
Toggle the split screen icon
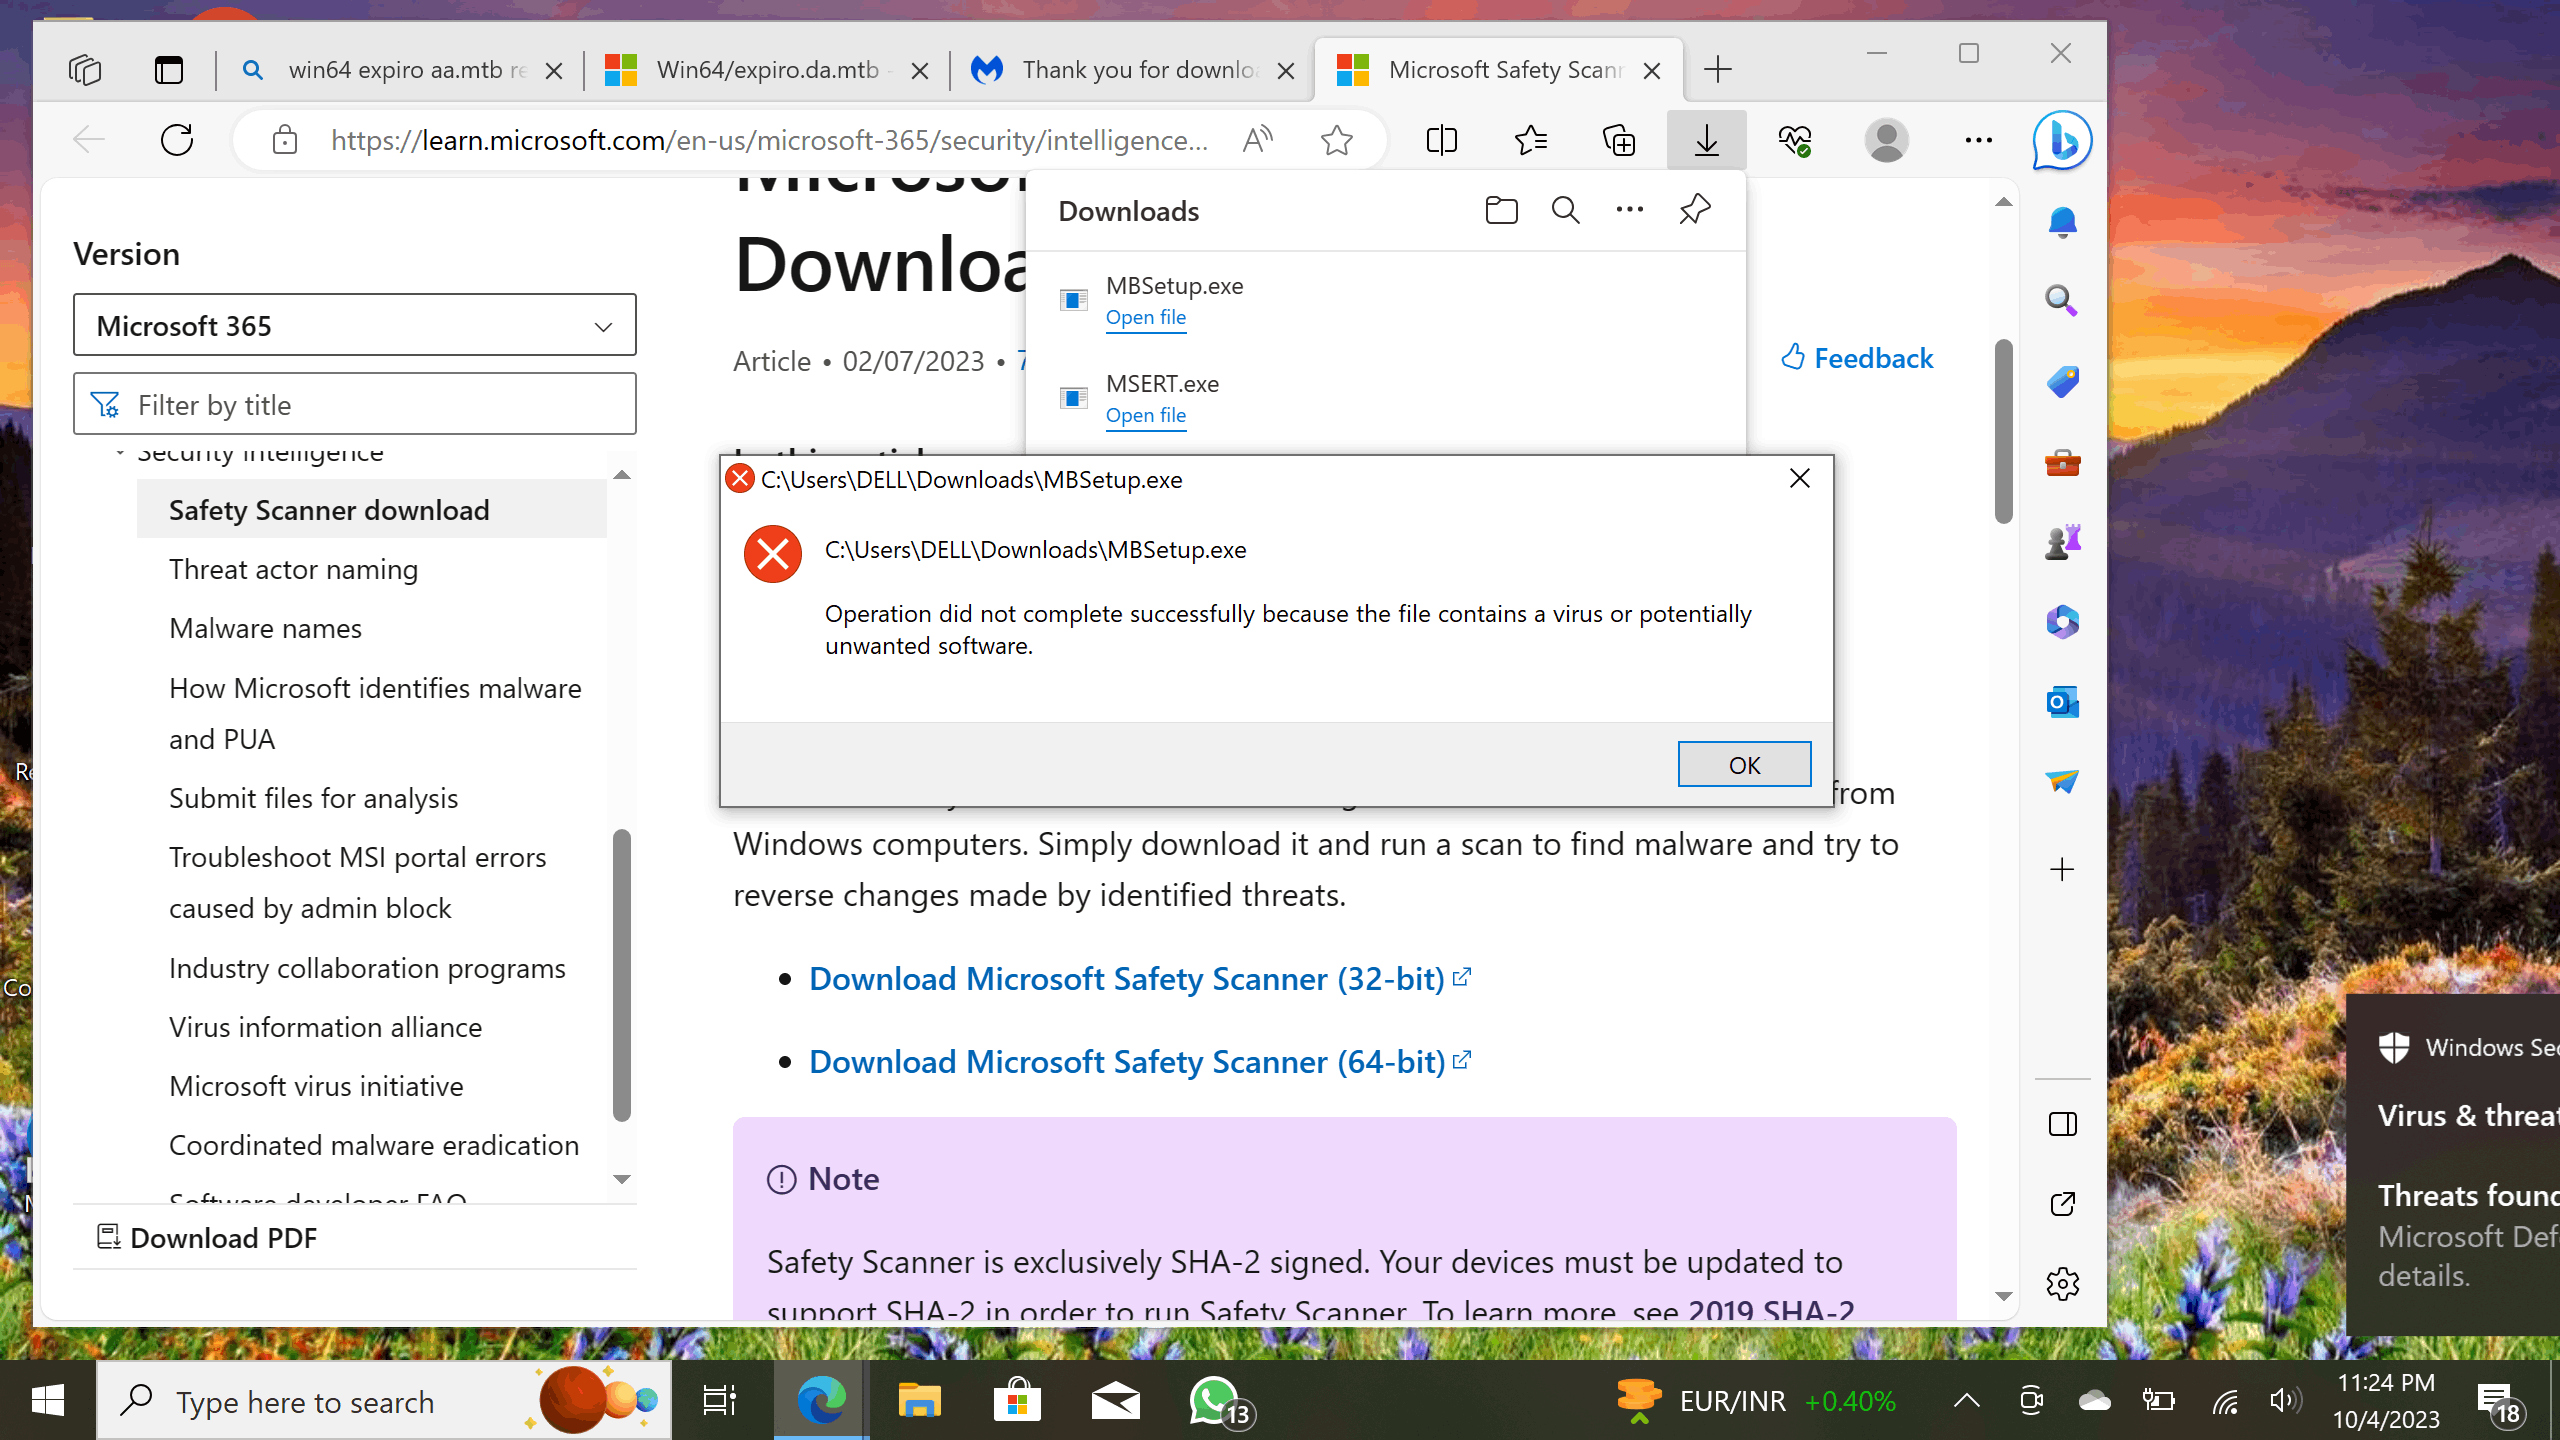pos(1441,140)
